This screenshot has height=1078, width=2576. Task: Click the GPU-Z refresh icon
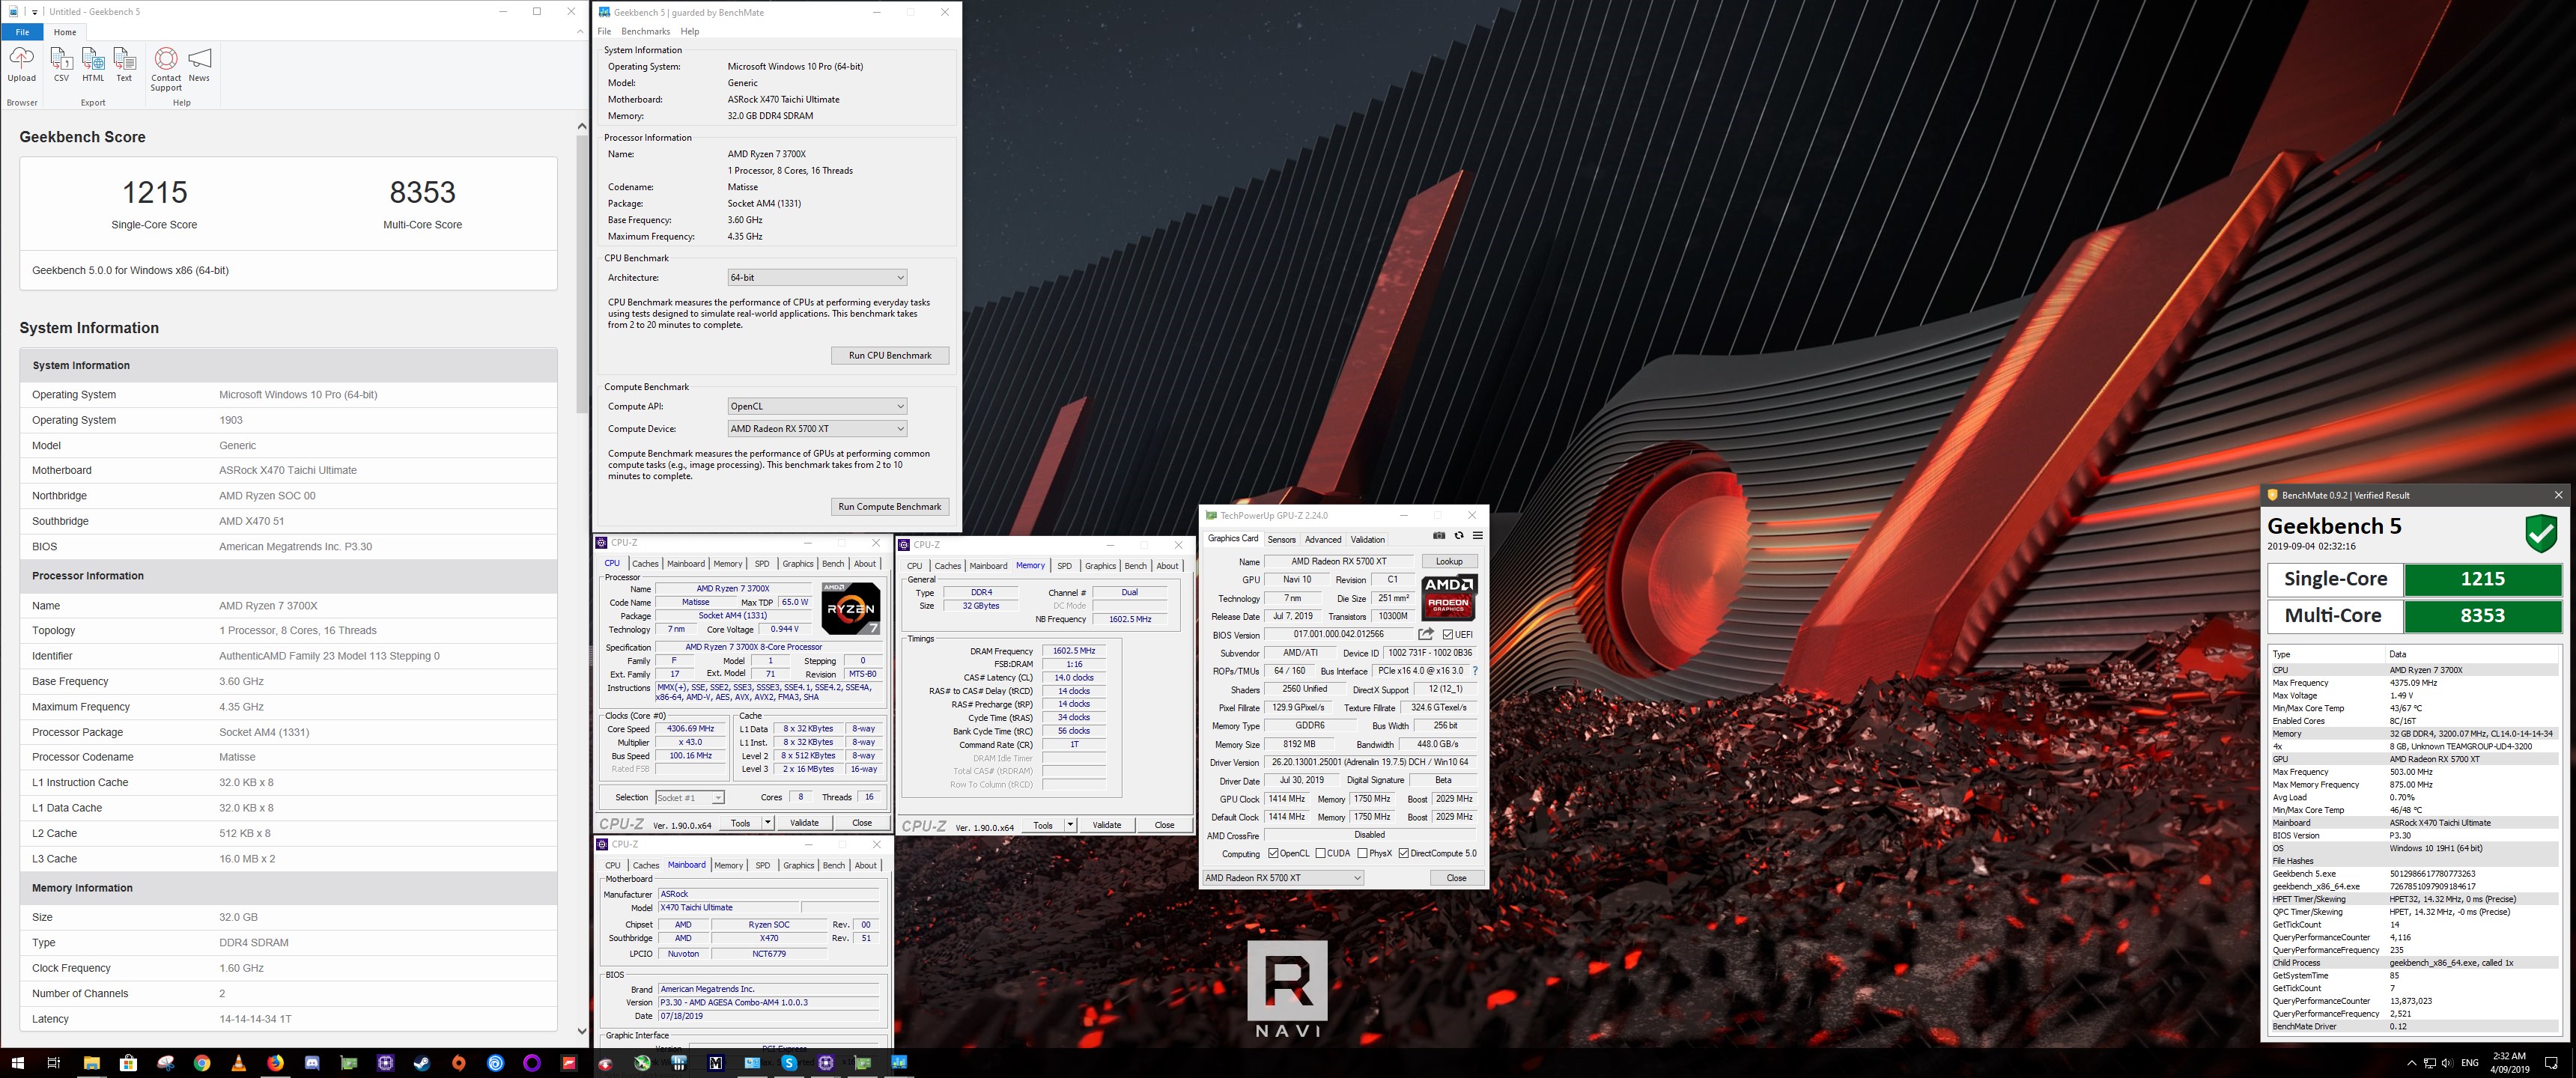coord(1459,536)
